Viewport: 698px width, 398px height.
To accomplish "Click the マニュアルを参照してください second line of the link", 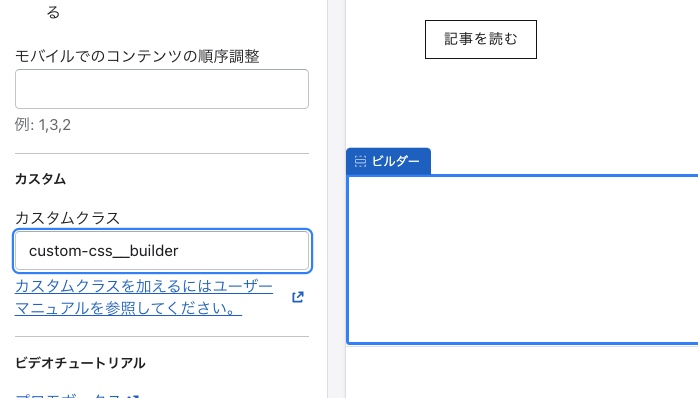I will coord(128,308).
